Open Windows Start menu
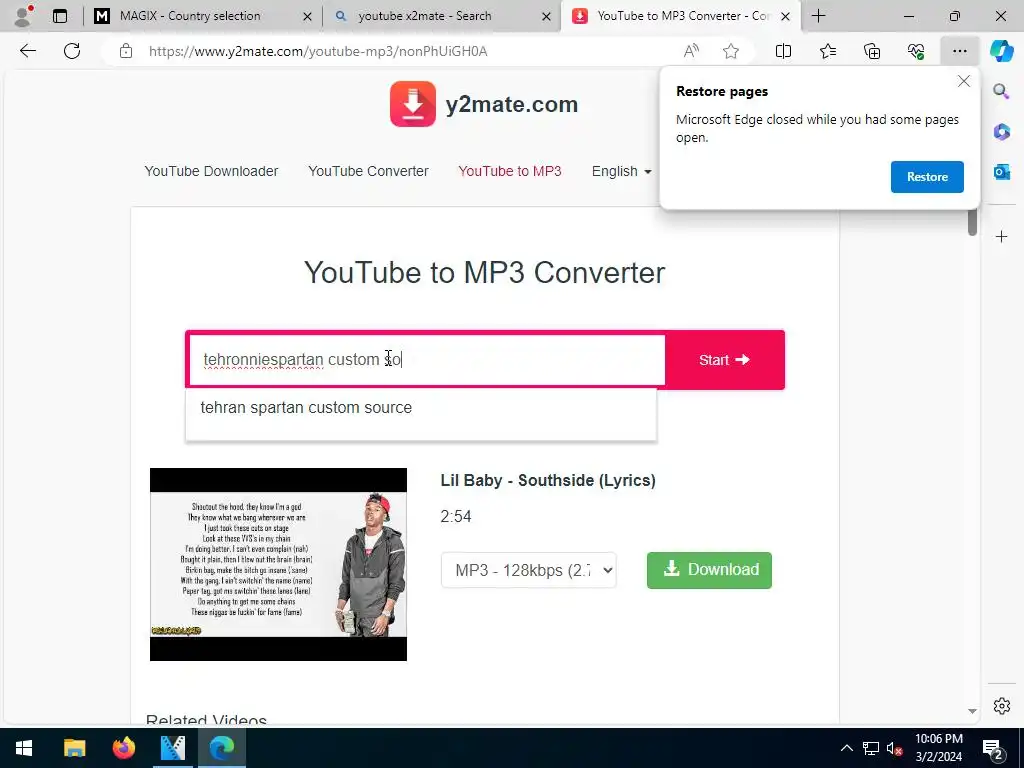 [x=24, y=748]
